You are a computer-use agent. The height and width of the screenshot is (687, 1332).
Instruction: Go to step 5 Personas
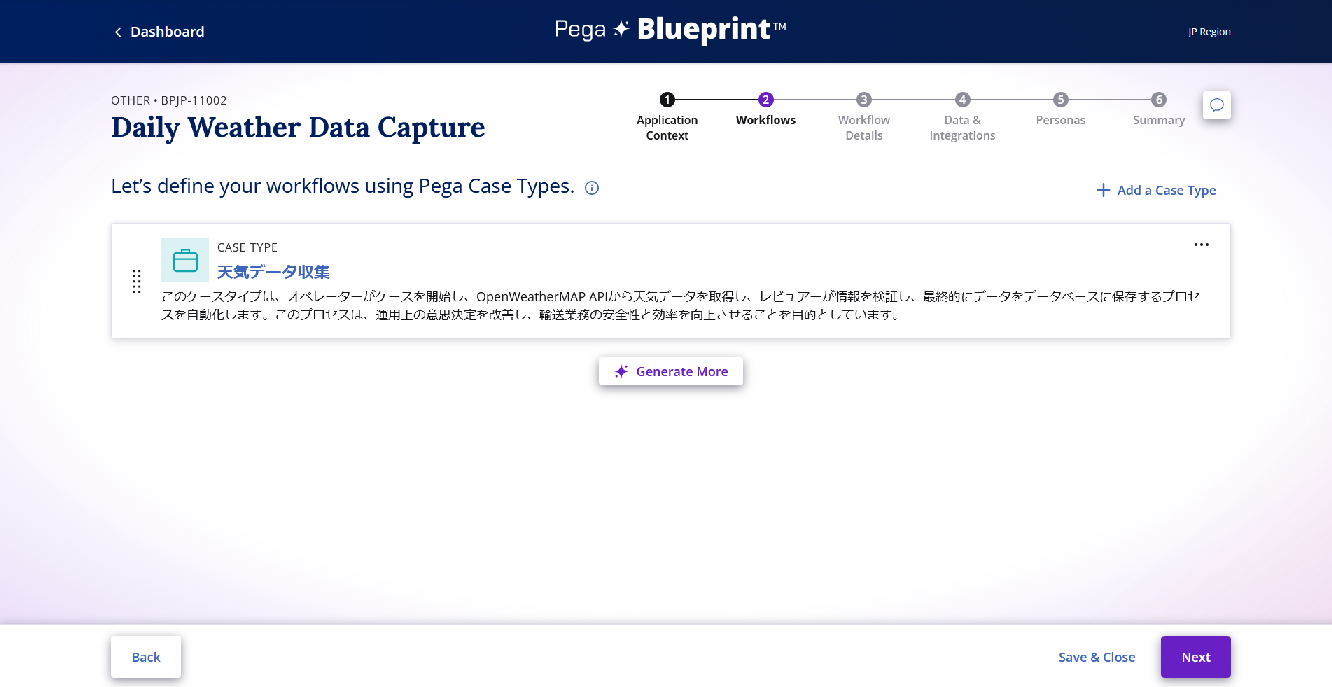pos(1060,110)
